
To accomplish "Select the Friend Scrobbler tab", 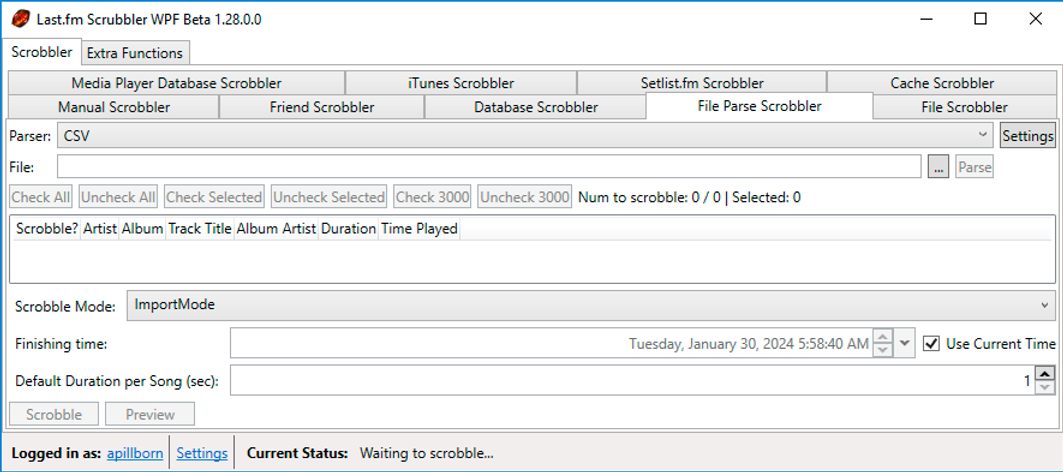I will [x=322, y=107].
